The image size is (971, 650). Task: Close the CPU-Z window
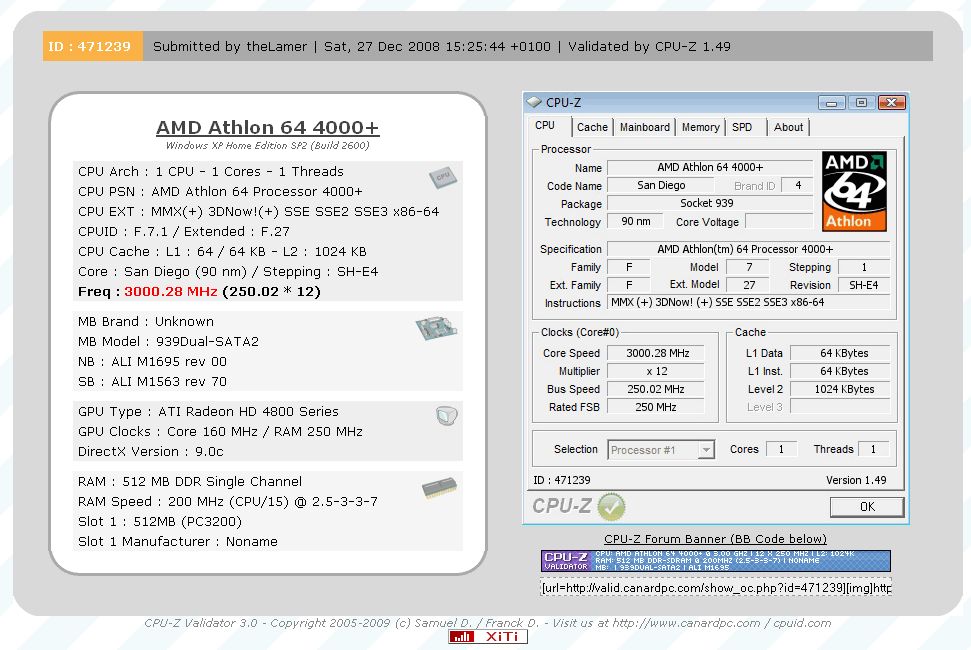click(x=892, y=102)
